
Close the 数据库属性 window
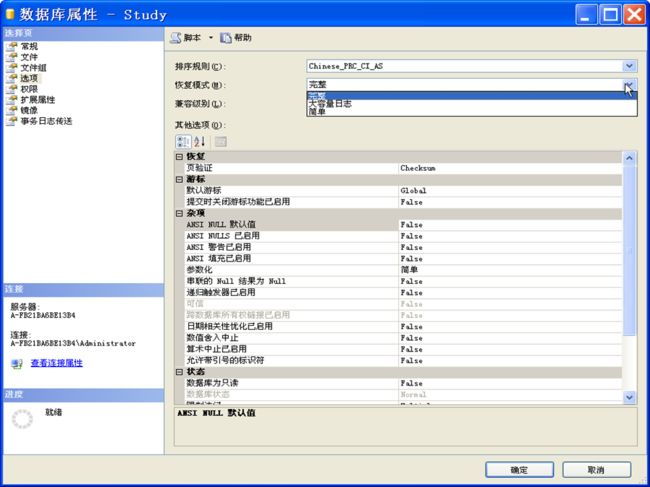click(635, 15)
